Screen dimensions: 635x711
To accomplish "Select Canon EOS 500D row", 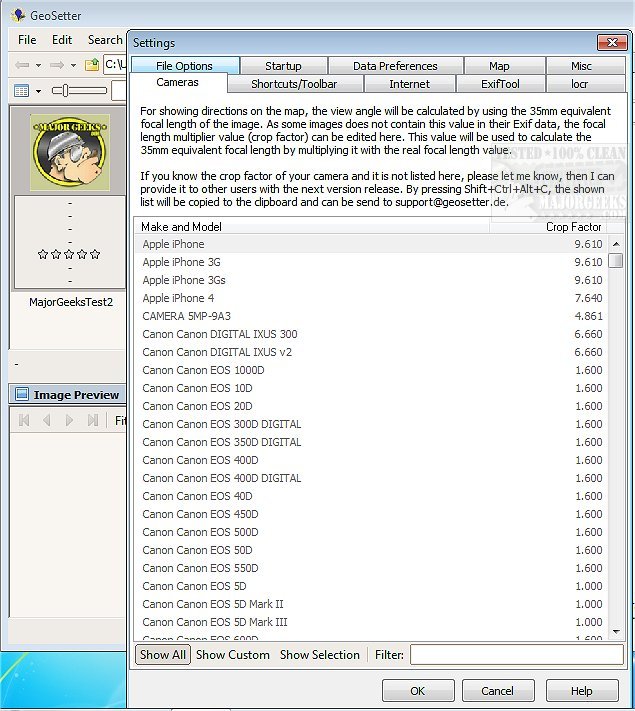I will [371, 532].
